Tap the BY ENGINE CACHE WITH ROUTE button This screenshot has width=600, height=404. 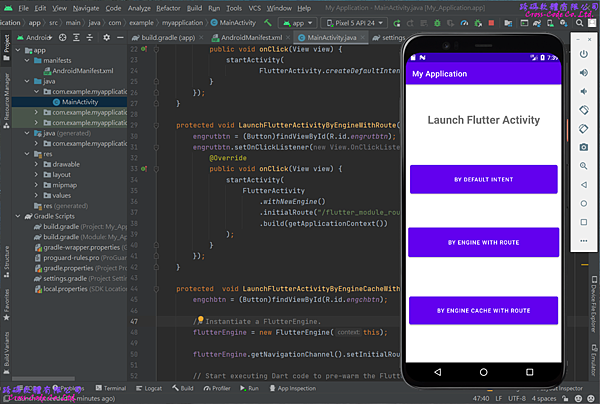[x=483, y=311]
